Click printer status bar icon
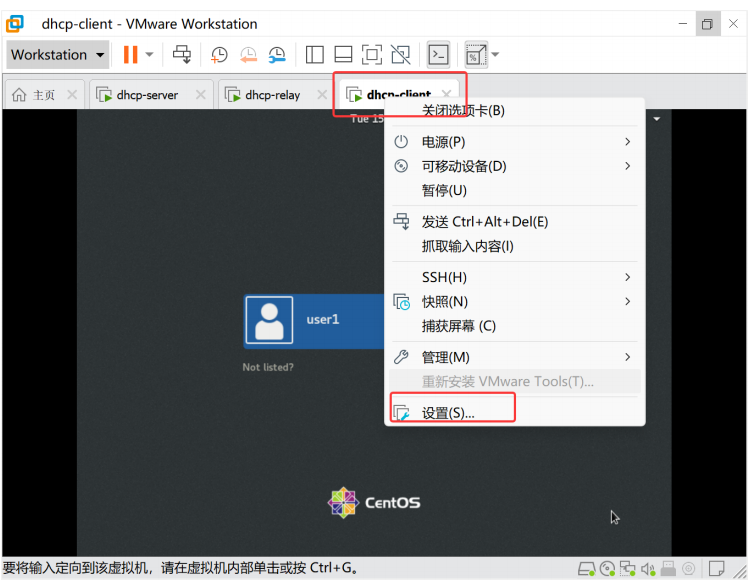Viewport: 752px width, 581px height. (x=668, y=569)
